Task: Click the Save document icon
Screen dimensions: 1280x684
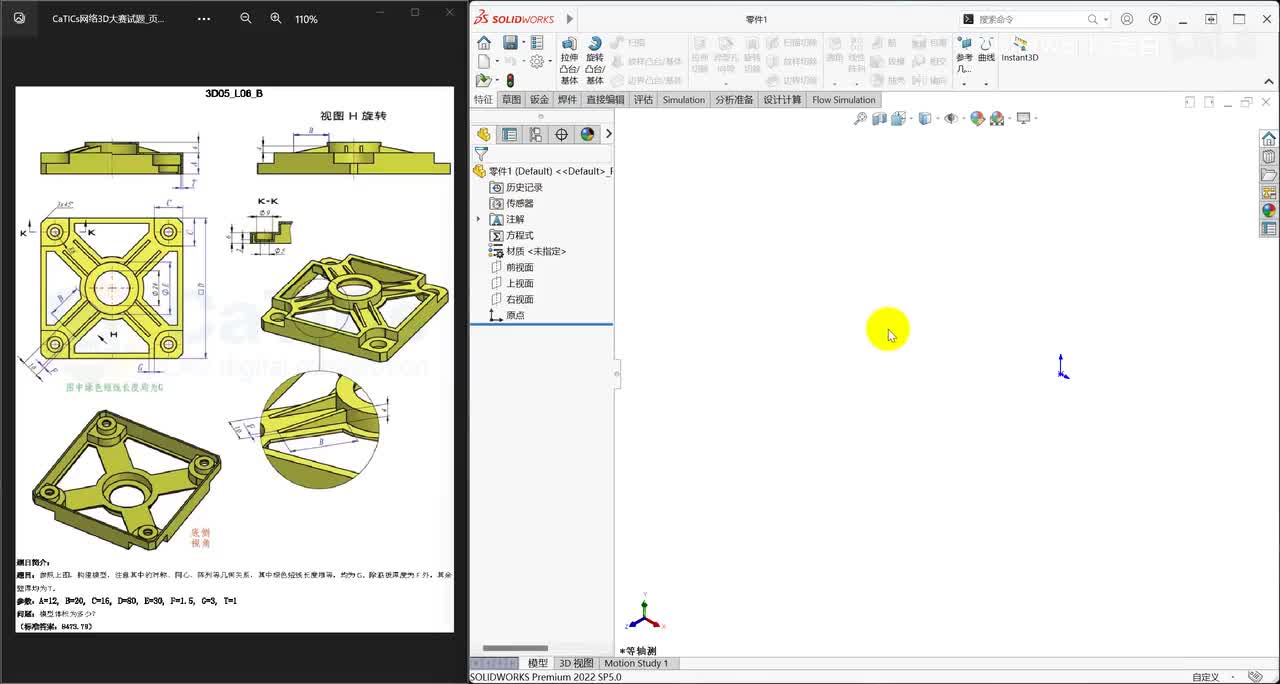Action: (510, 43)
